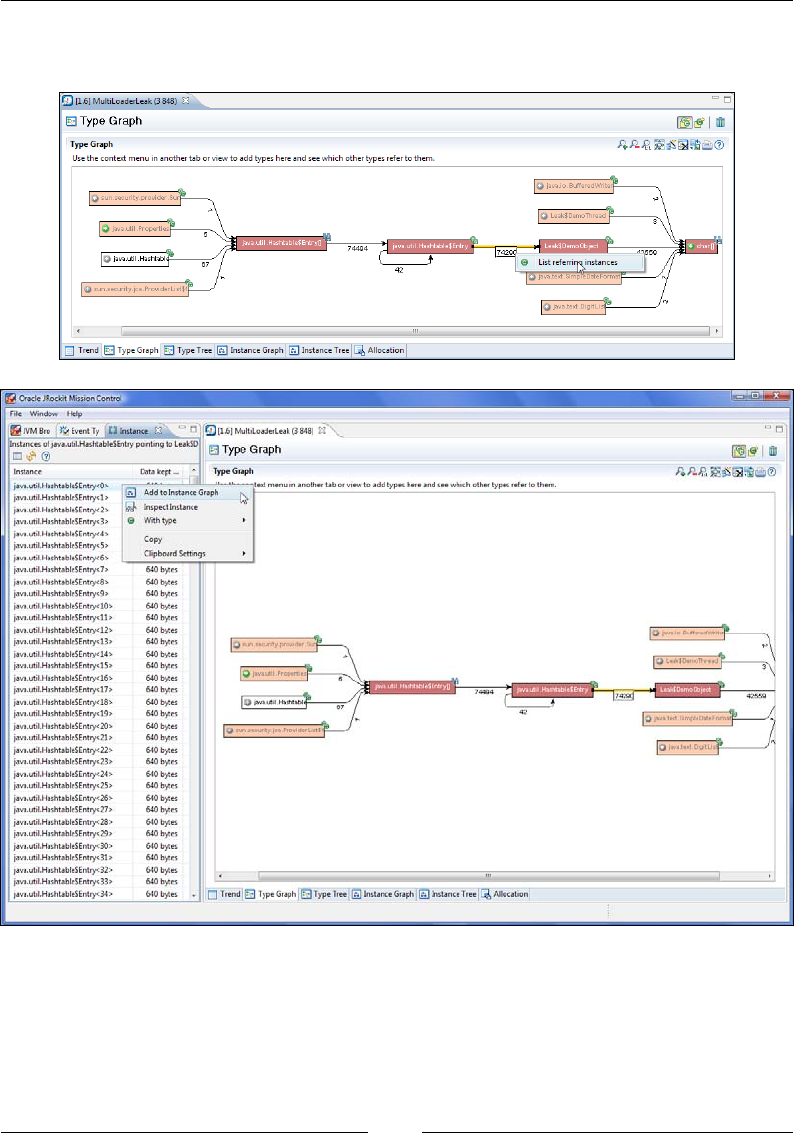Switch to Type Tree tab in upper editor
The height and width of the screenshot is (1142, 794).
[x=188, y=350]
